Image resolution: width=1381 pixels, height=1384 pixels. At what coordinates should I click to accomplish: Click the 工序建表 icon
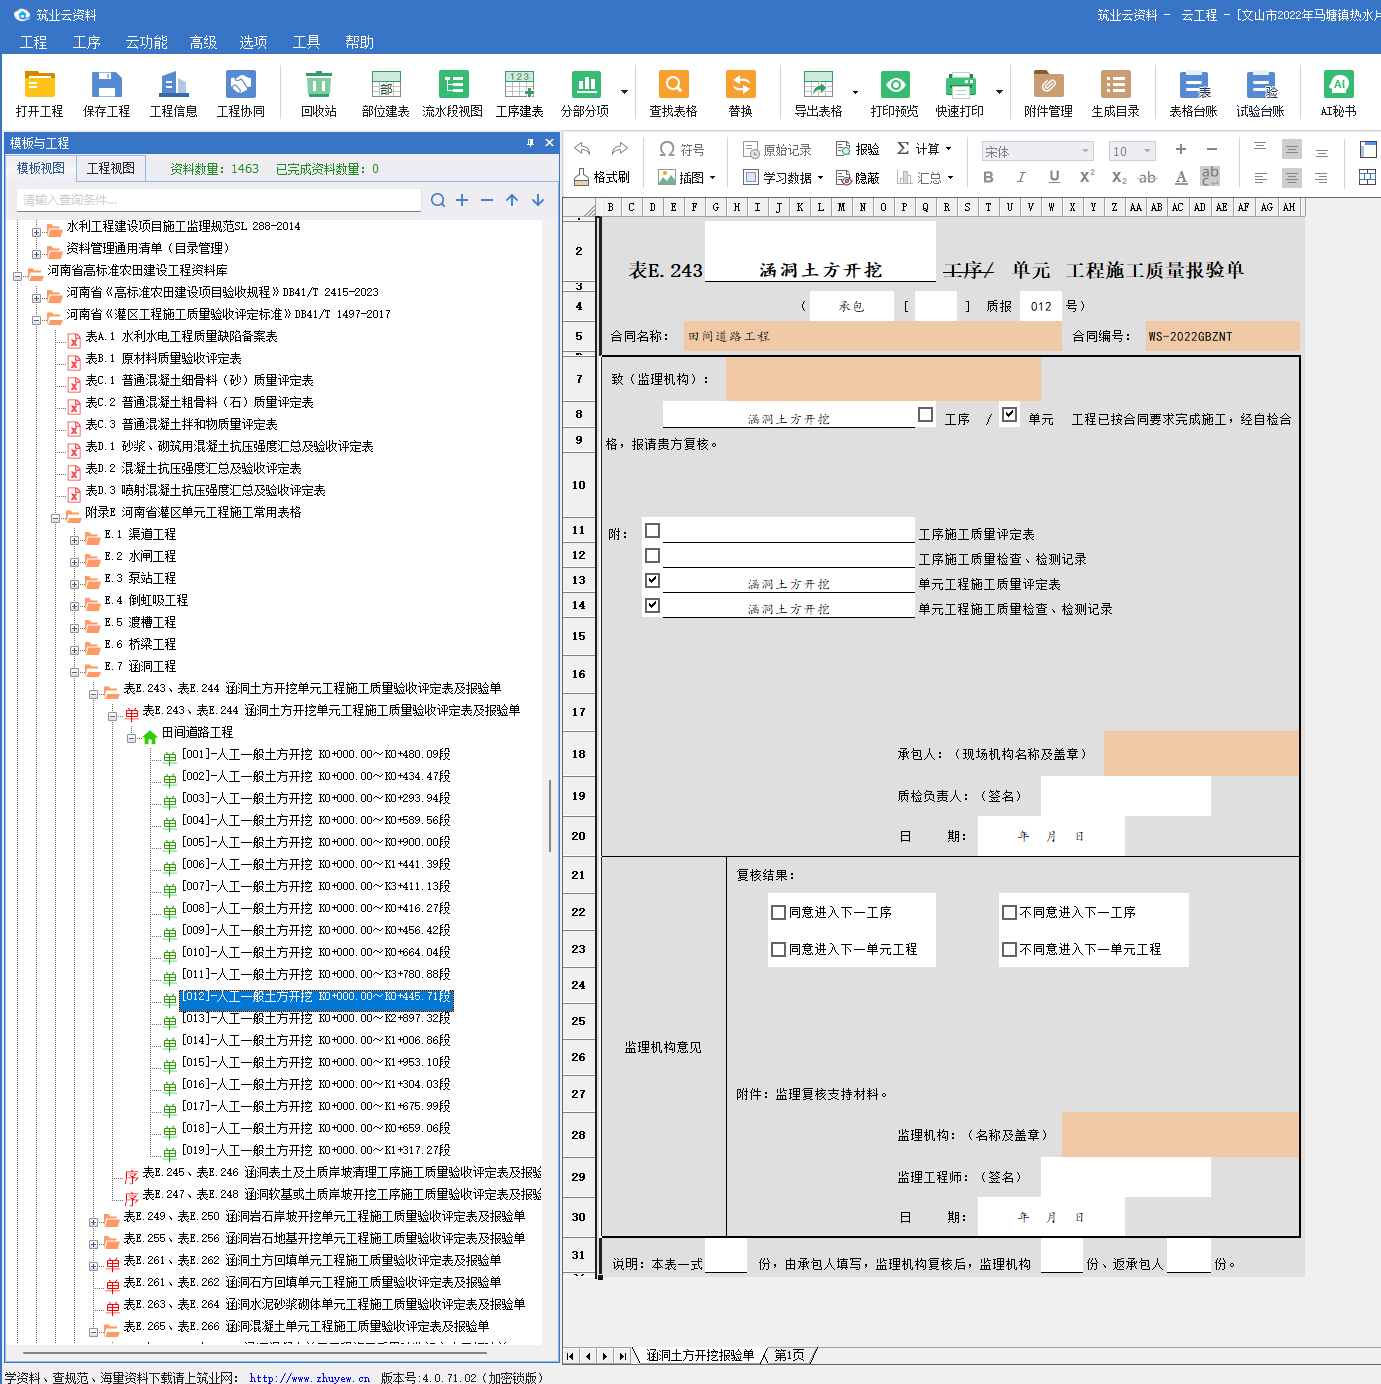(x=519, y=94)
